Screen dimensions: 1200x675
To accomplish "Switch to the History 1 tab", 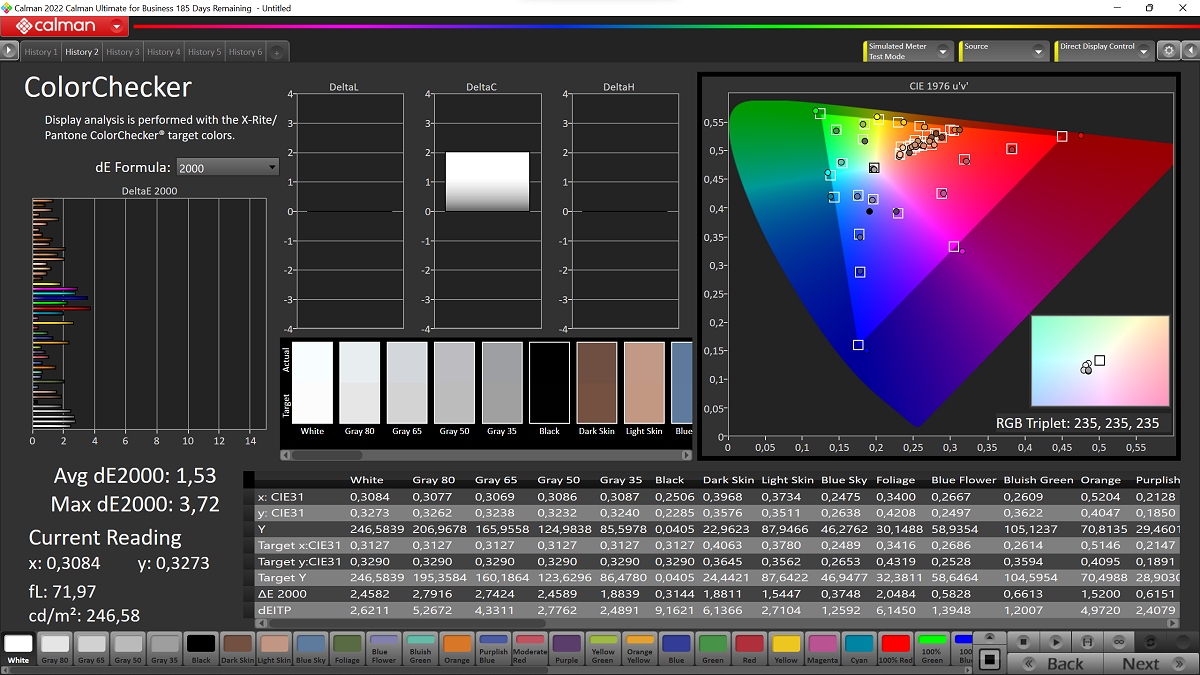I will pyautogui.click(x=40, y=52).
